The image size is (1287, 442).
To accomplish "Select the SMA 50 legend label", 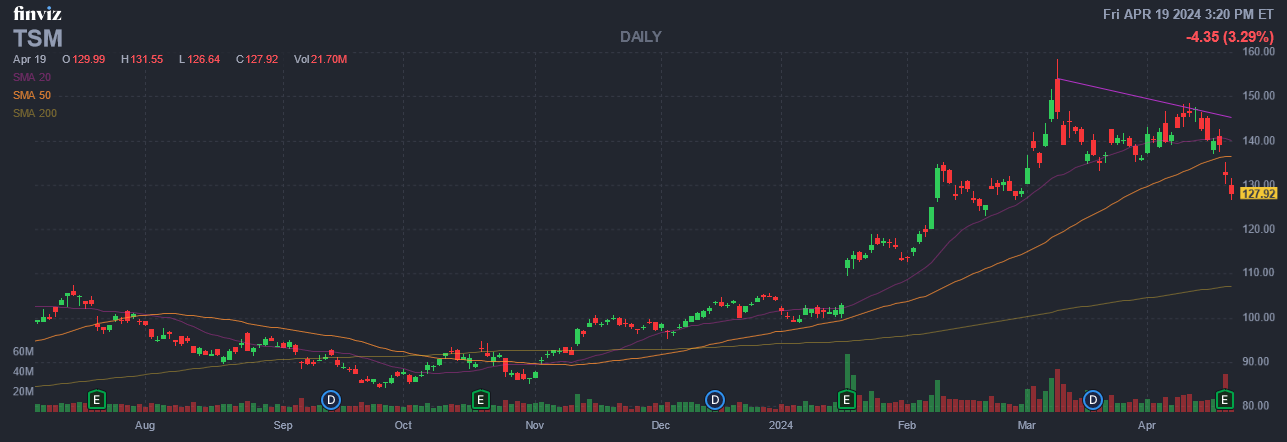I will pos(34,95).
